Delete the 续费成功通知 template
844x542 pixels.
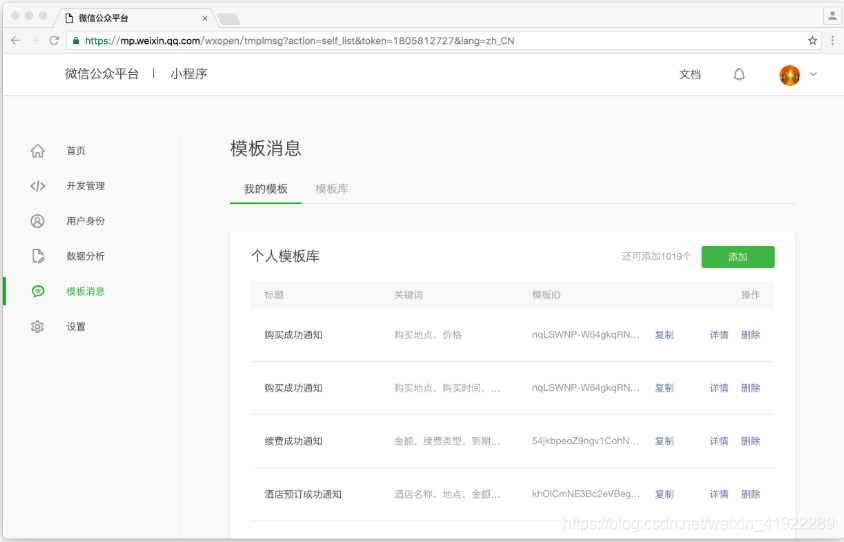750,441
